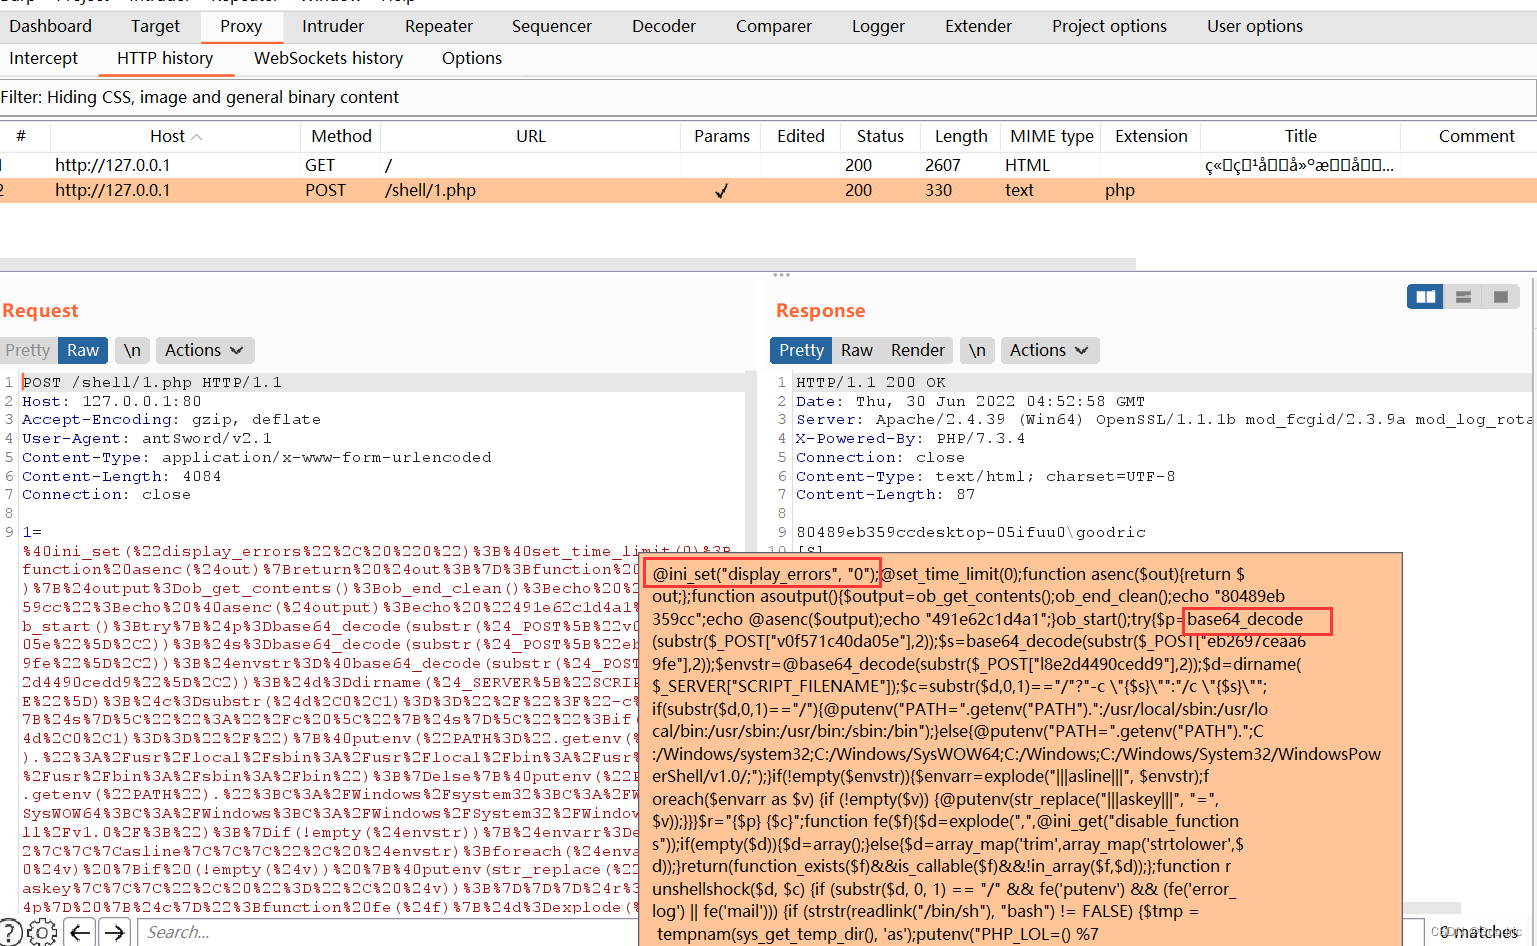Click the response body line 80489eb359cc
This screenshot has width=1537, height=946.
click(971, 532)
